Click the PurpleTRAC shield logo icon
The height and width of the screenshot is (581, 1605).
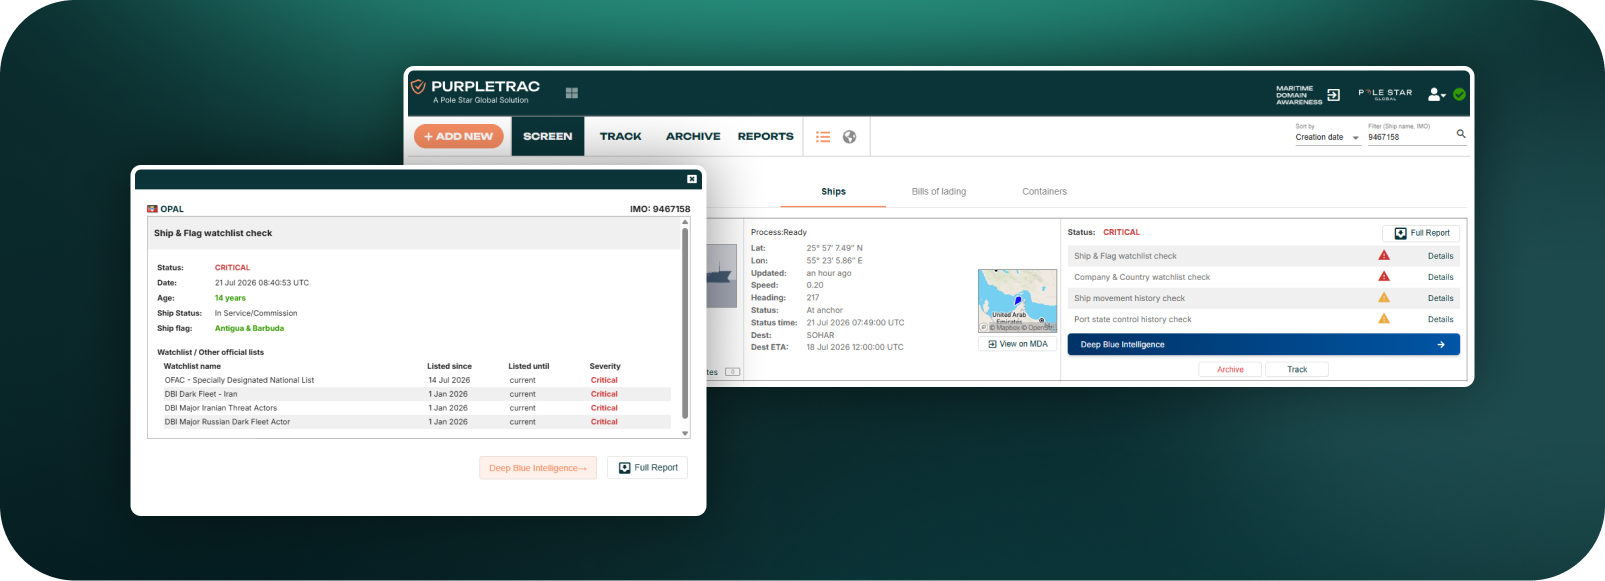(418, 87)
